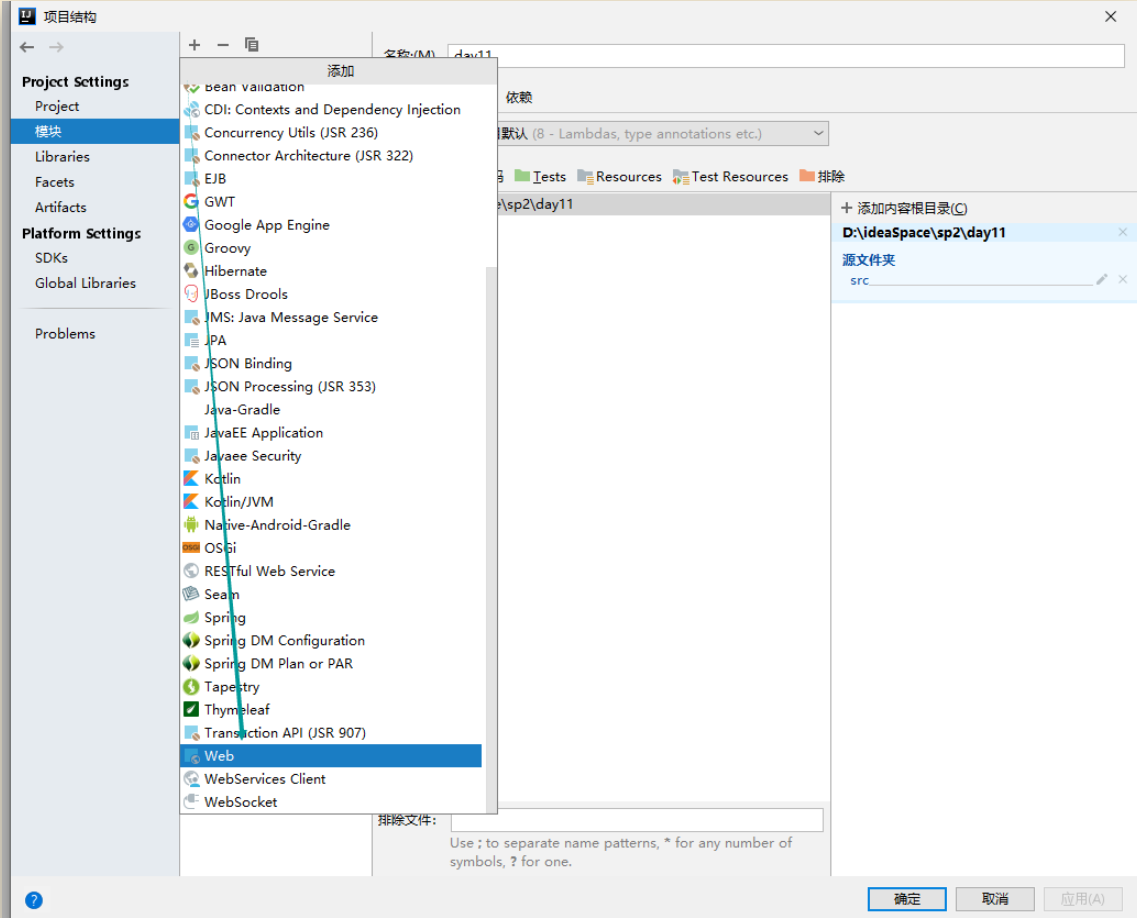Image resolution: width=1137 pixels, height=918 pixels.
Task: Mark as Tests folder button
Action: [x=540, y=176]
